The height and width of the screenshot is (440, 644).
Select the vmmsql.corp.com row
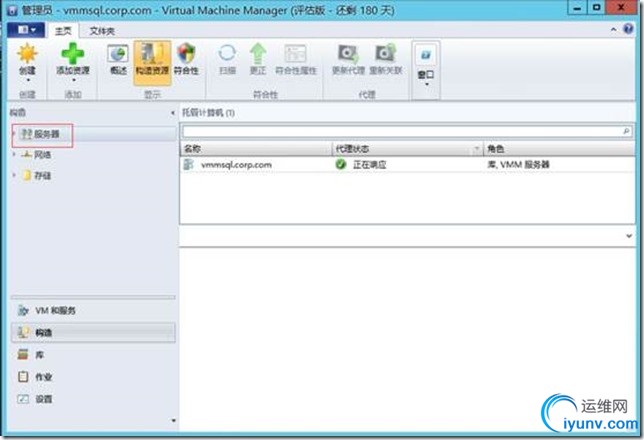click(x=407, y=165)
